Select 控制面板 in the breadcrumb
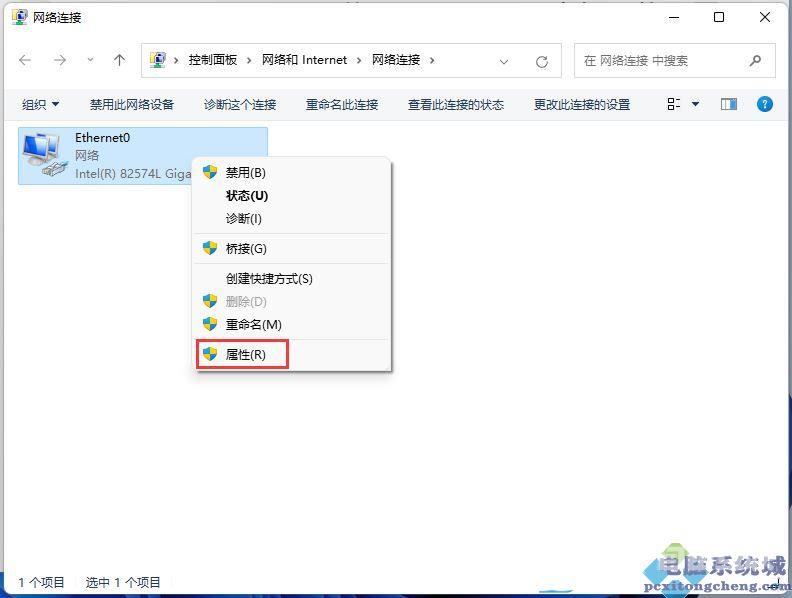 click(213, 60)
